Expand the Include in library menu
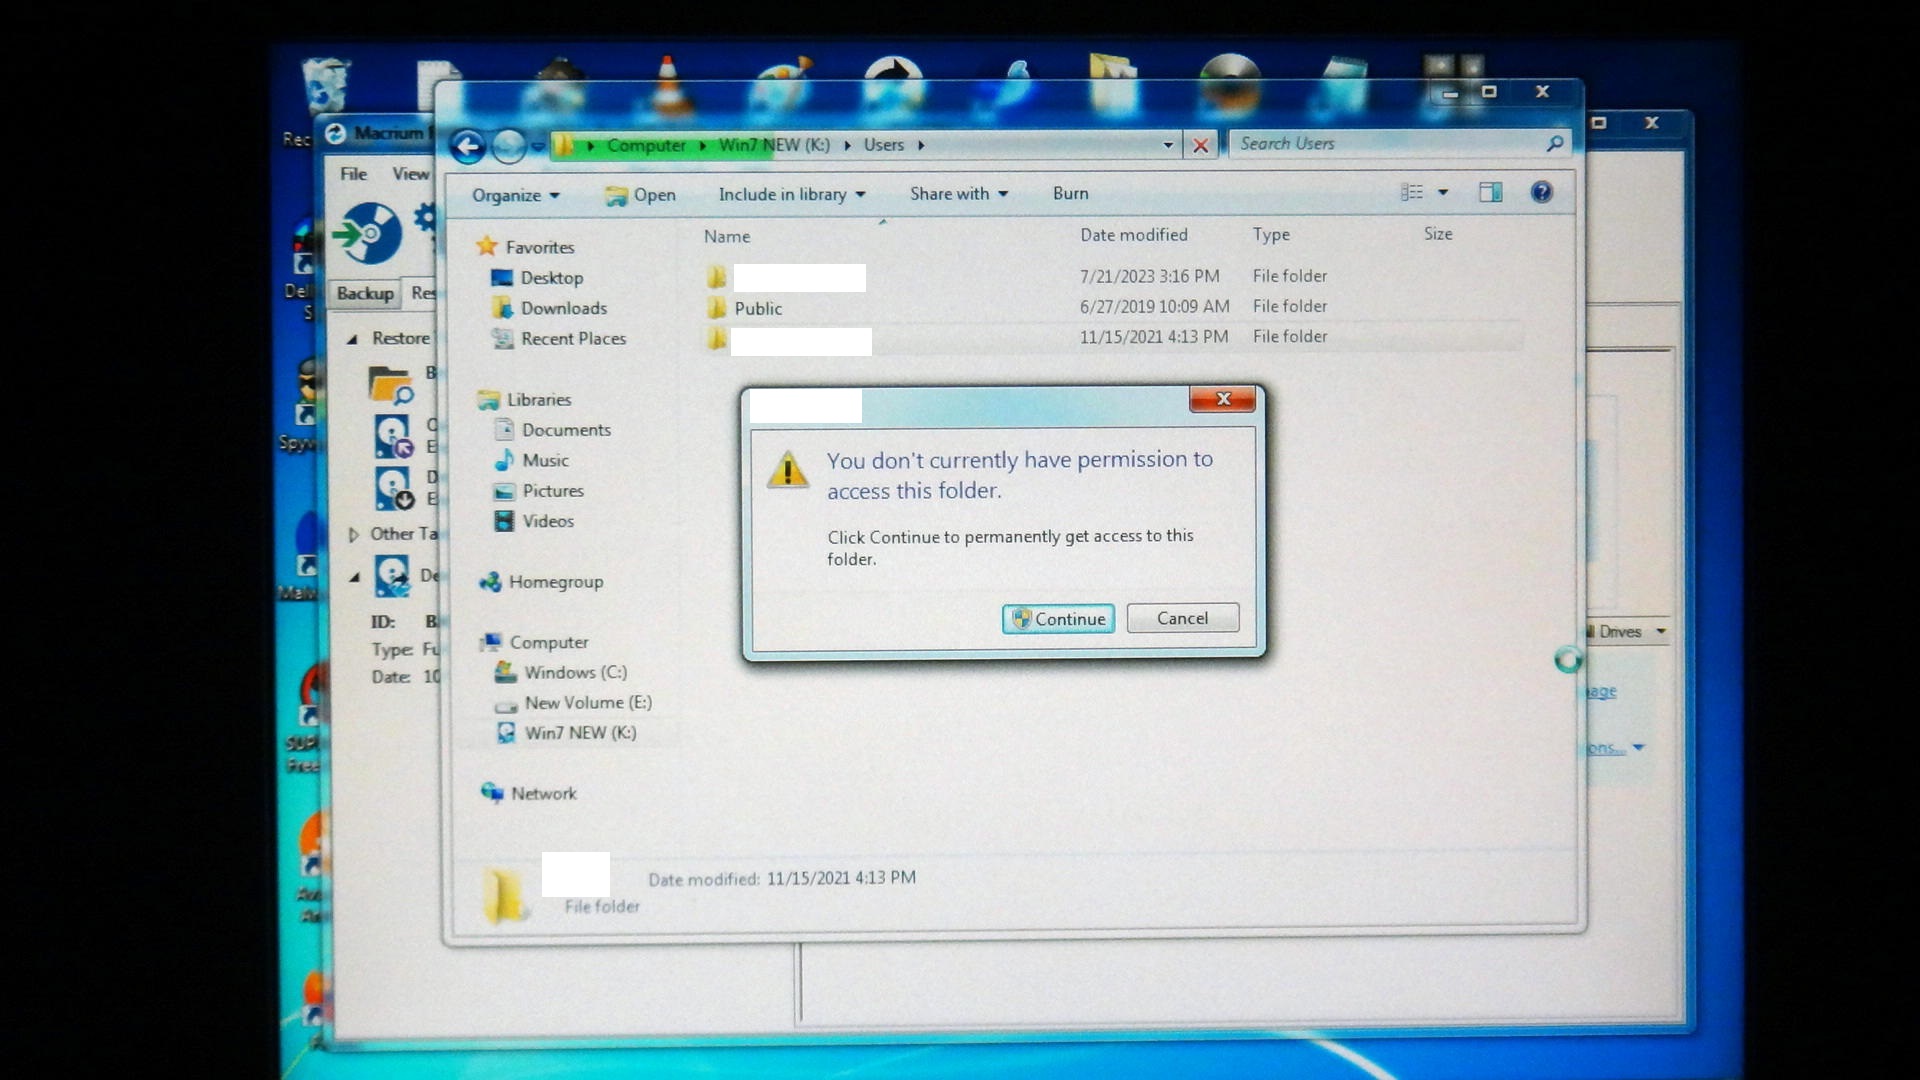The width and height of the screenshot is (1920, 1080). click(x=791, y=194)
